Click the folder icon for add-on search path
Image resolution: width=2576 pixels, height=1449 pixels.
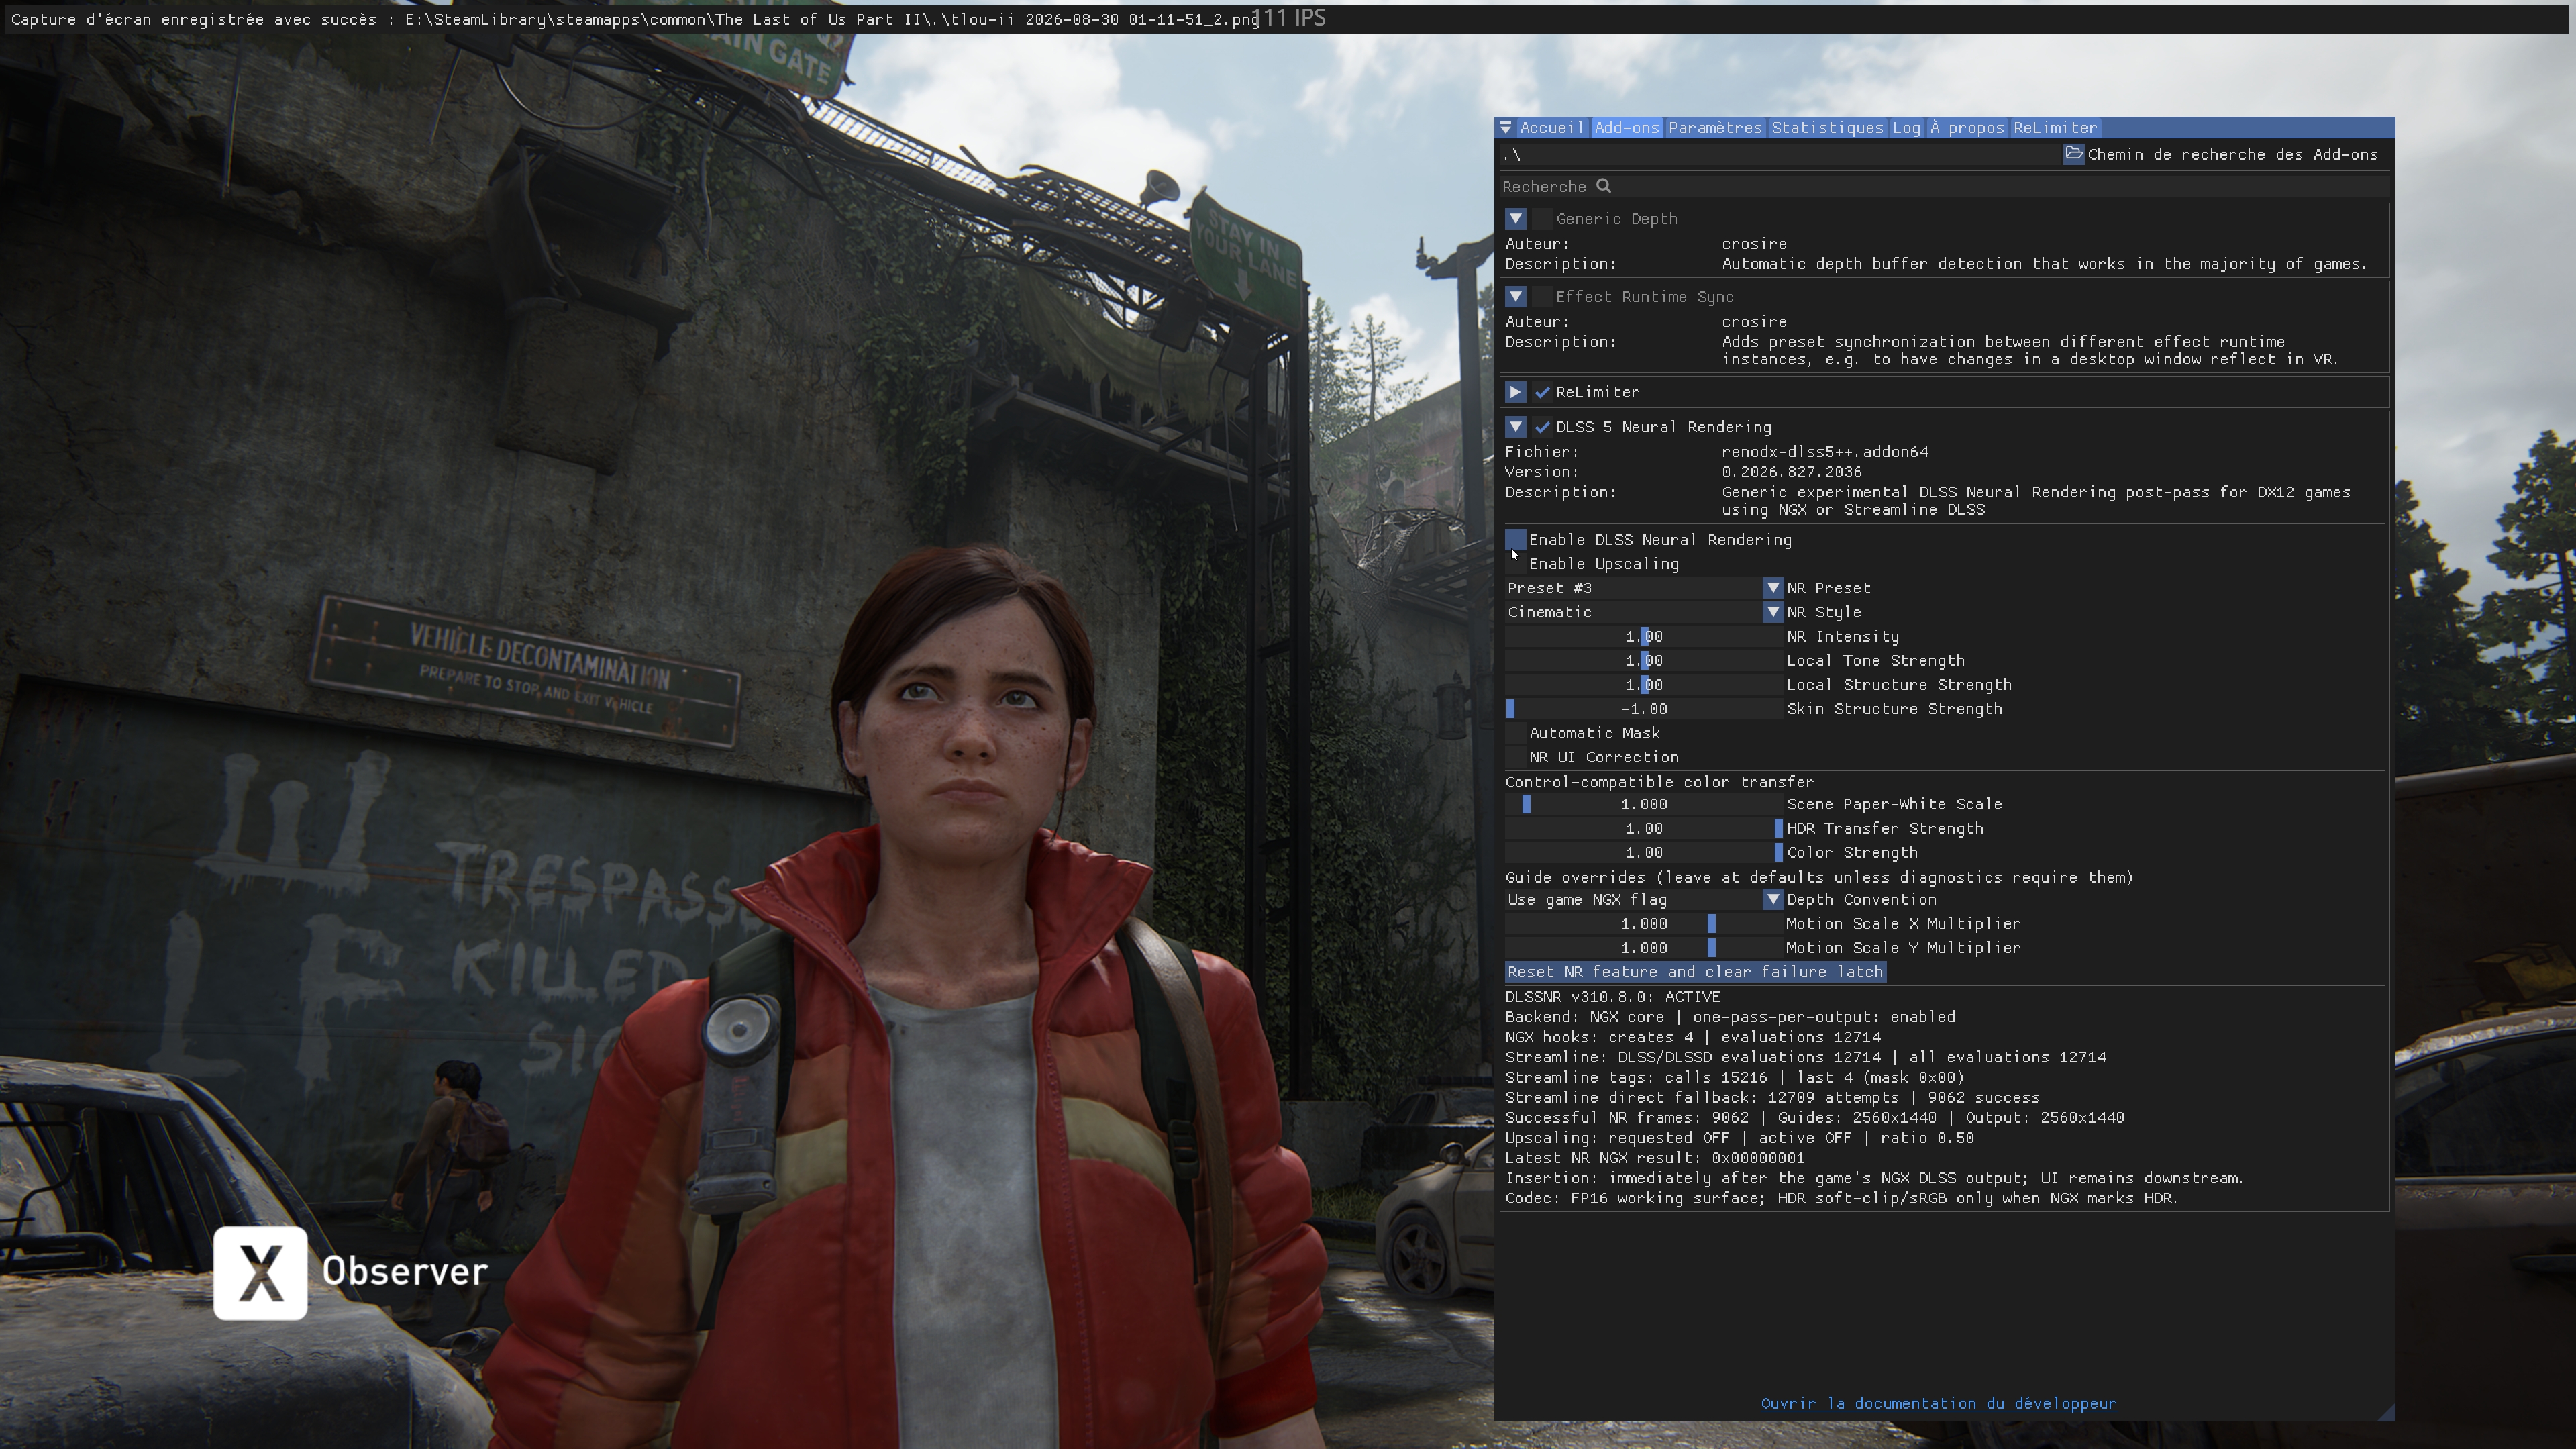coord(2074,154)
